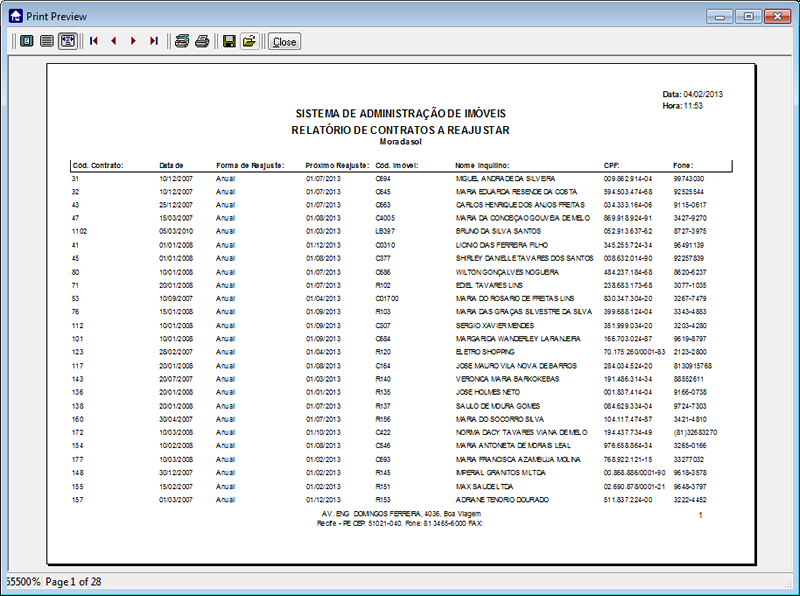Maximize the Print Preview window

coord(747,16)
